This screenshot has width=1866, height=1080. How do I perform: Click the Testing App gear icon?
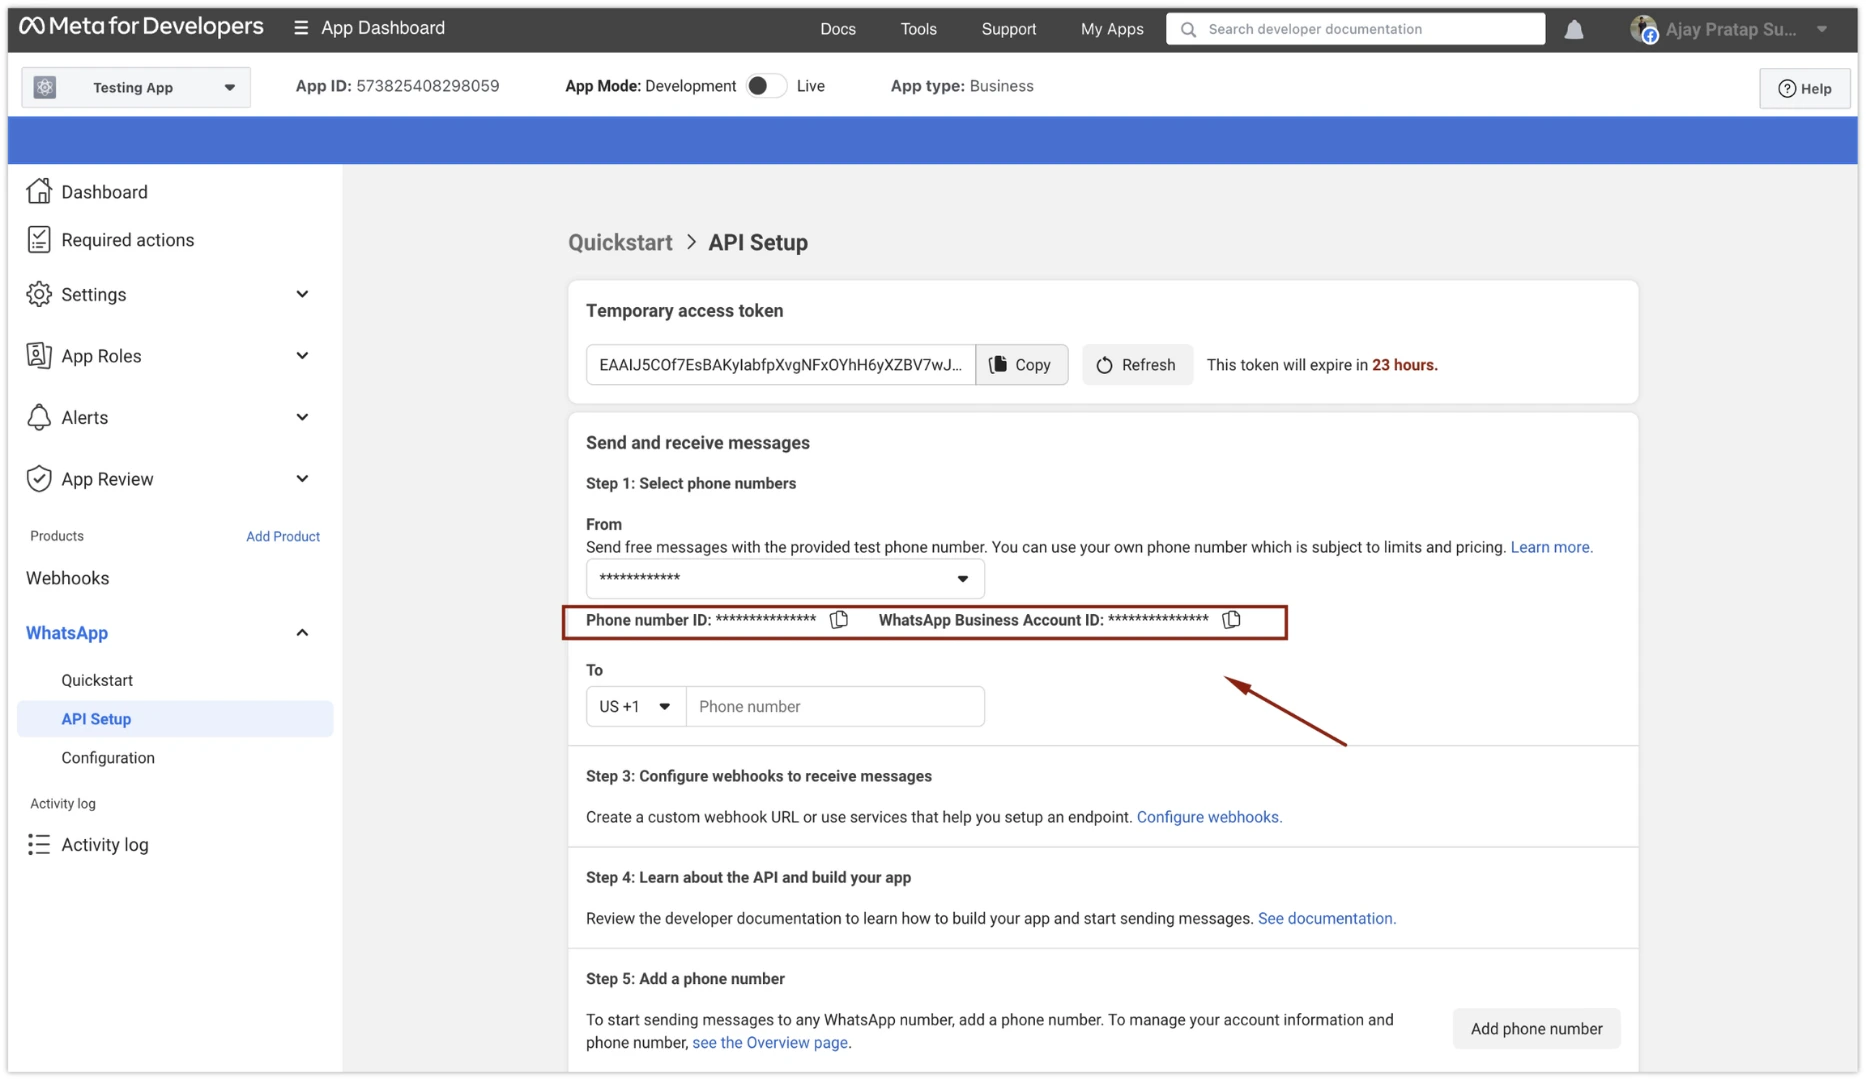point(45,87)
